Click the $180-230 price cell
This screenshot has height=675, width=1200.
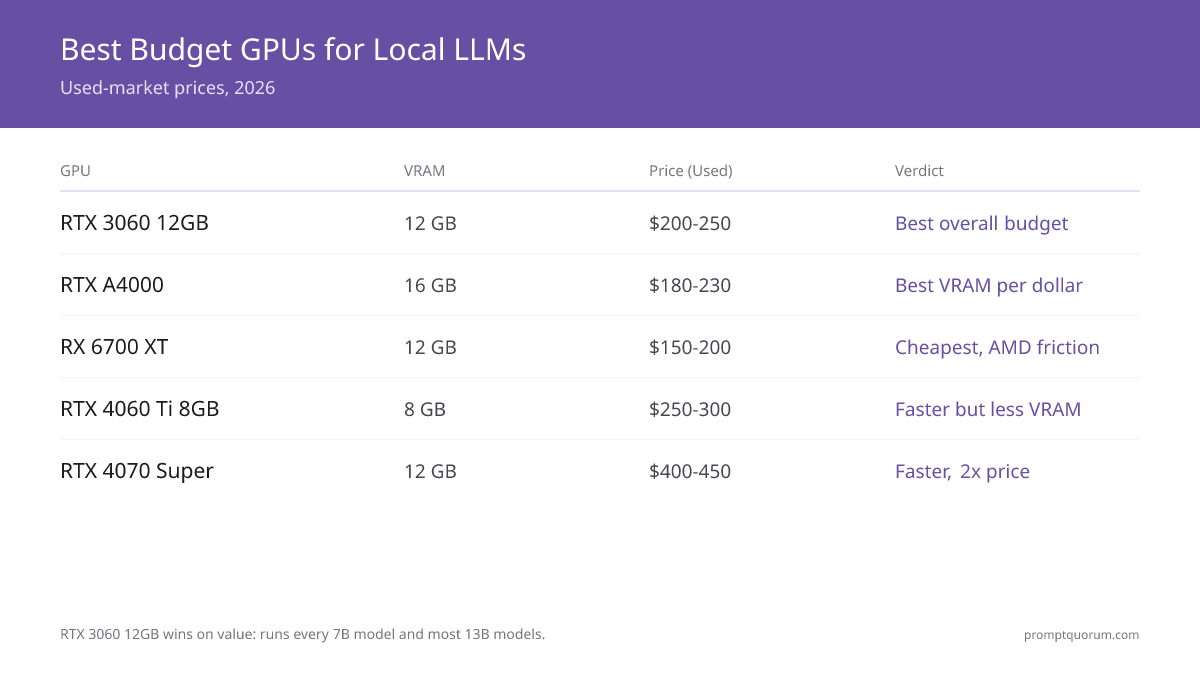690,285
